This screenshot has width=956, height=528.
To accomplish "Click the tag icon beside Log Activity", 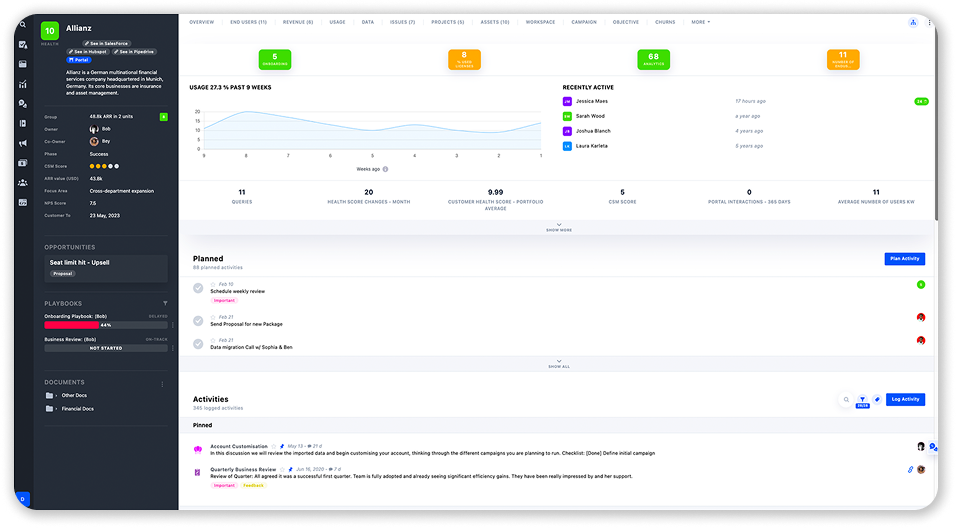I will 877,399.
